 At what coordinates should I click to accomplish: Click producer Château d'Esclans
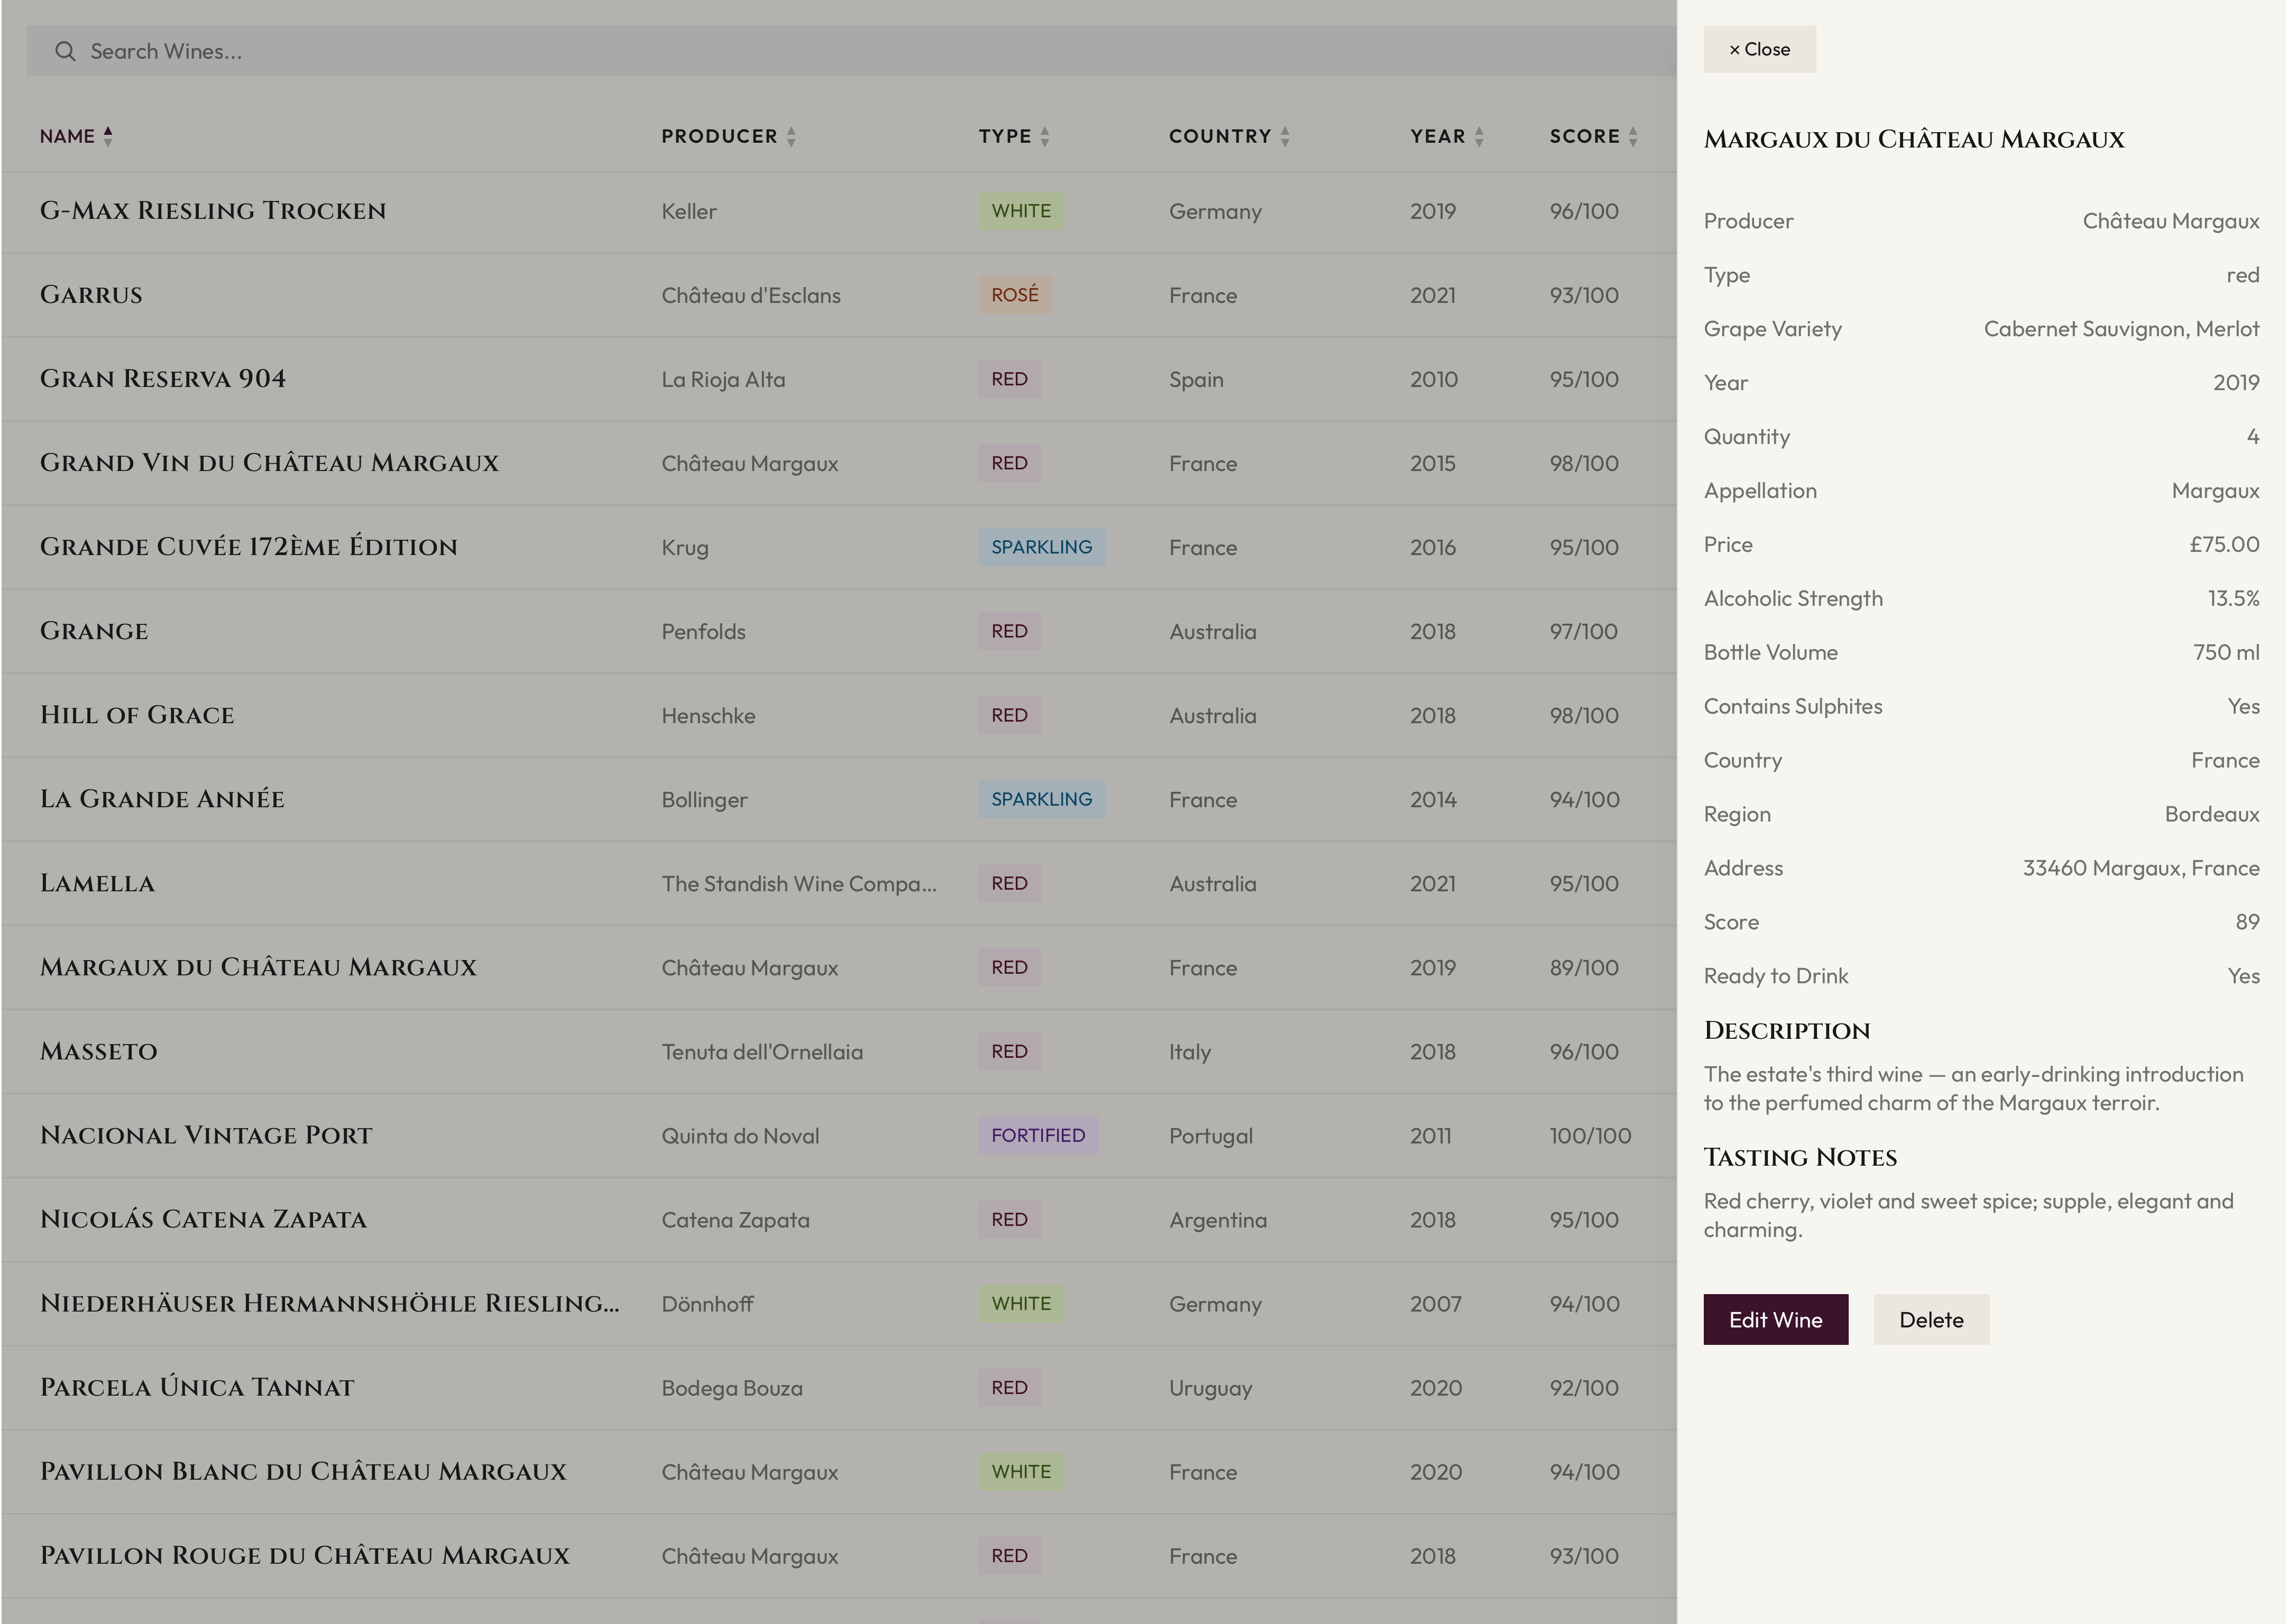point(751,295)
